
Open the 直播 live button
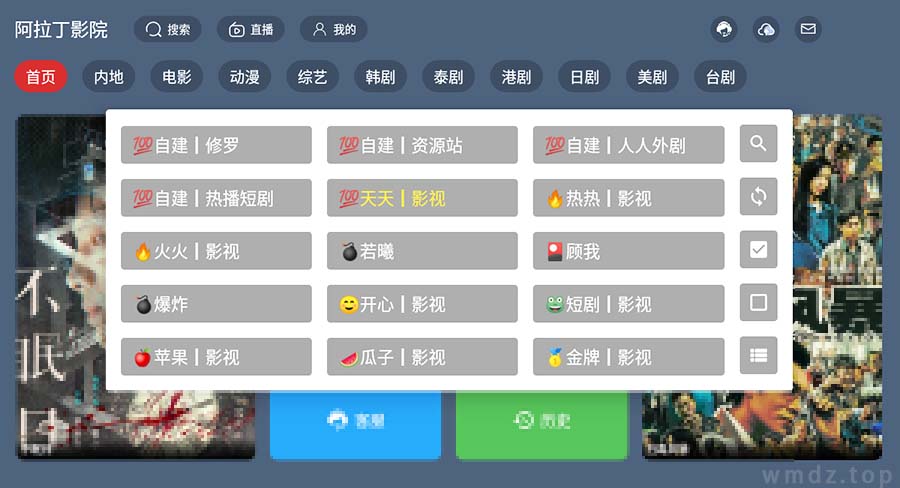(251, 29)
